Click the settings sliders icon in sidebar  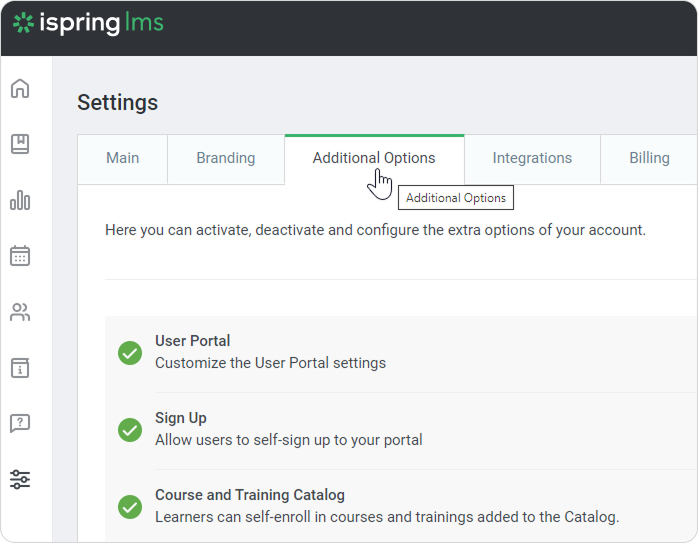coord(20,479)
